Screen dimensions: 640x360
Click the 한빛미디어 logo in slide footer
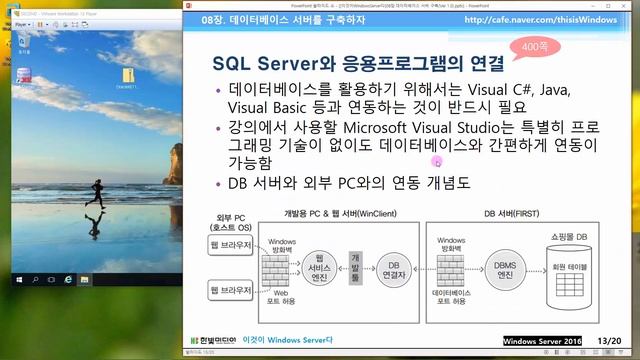[x=213, y=340]
